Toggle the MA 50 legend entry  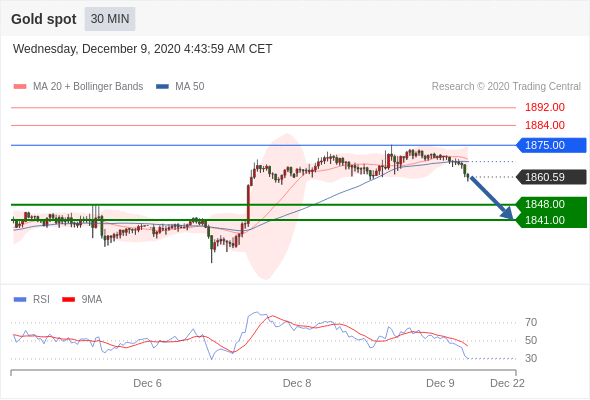tap(180, 87)
